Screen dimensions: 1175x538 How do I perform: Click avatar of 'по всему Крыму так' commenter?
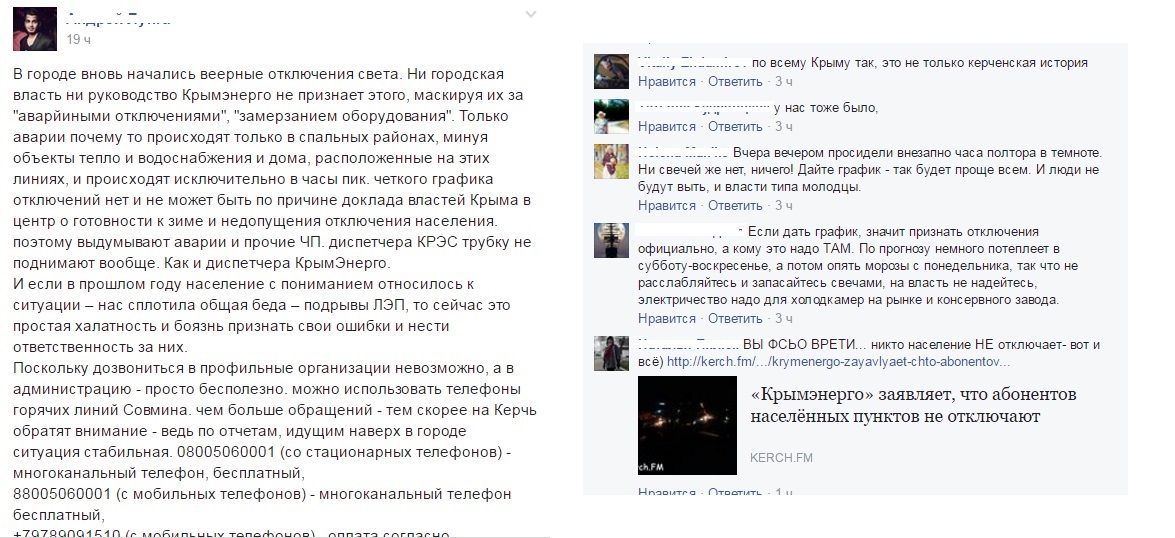[611, 71]
